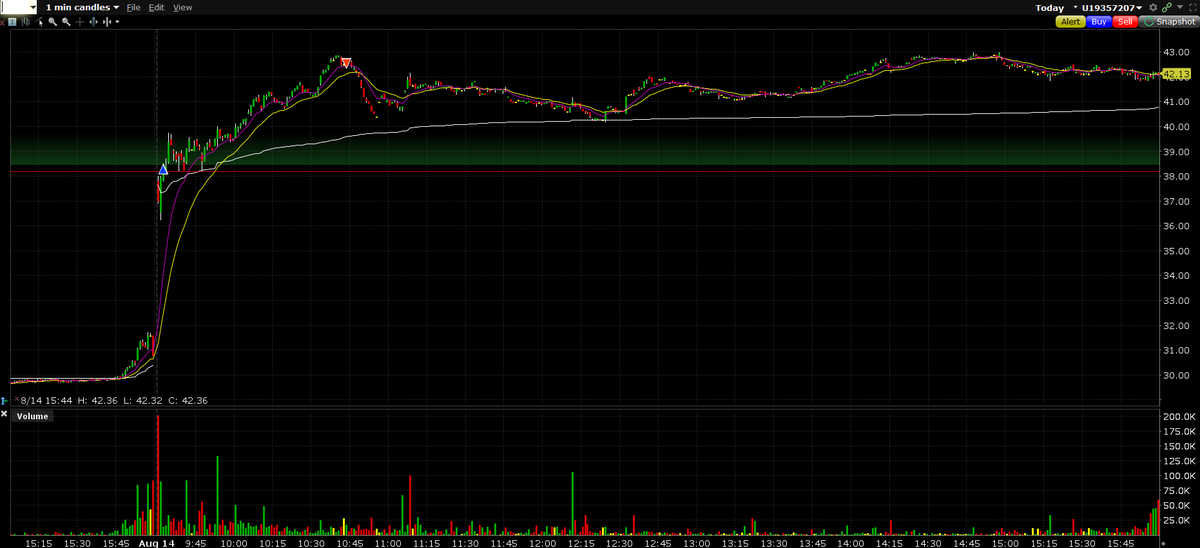Screen dimensions: 1200x548
Task: Close the Volume panel with the X
Action: (x=4, y=413)
